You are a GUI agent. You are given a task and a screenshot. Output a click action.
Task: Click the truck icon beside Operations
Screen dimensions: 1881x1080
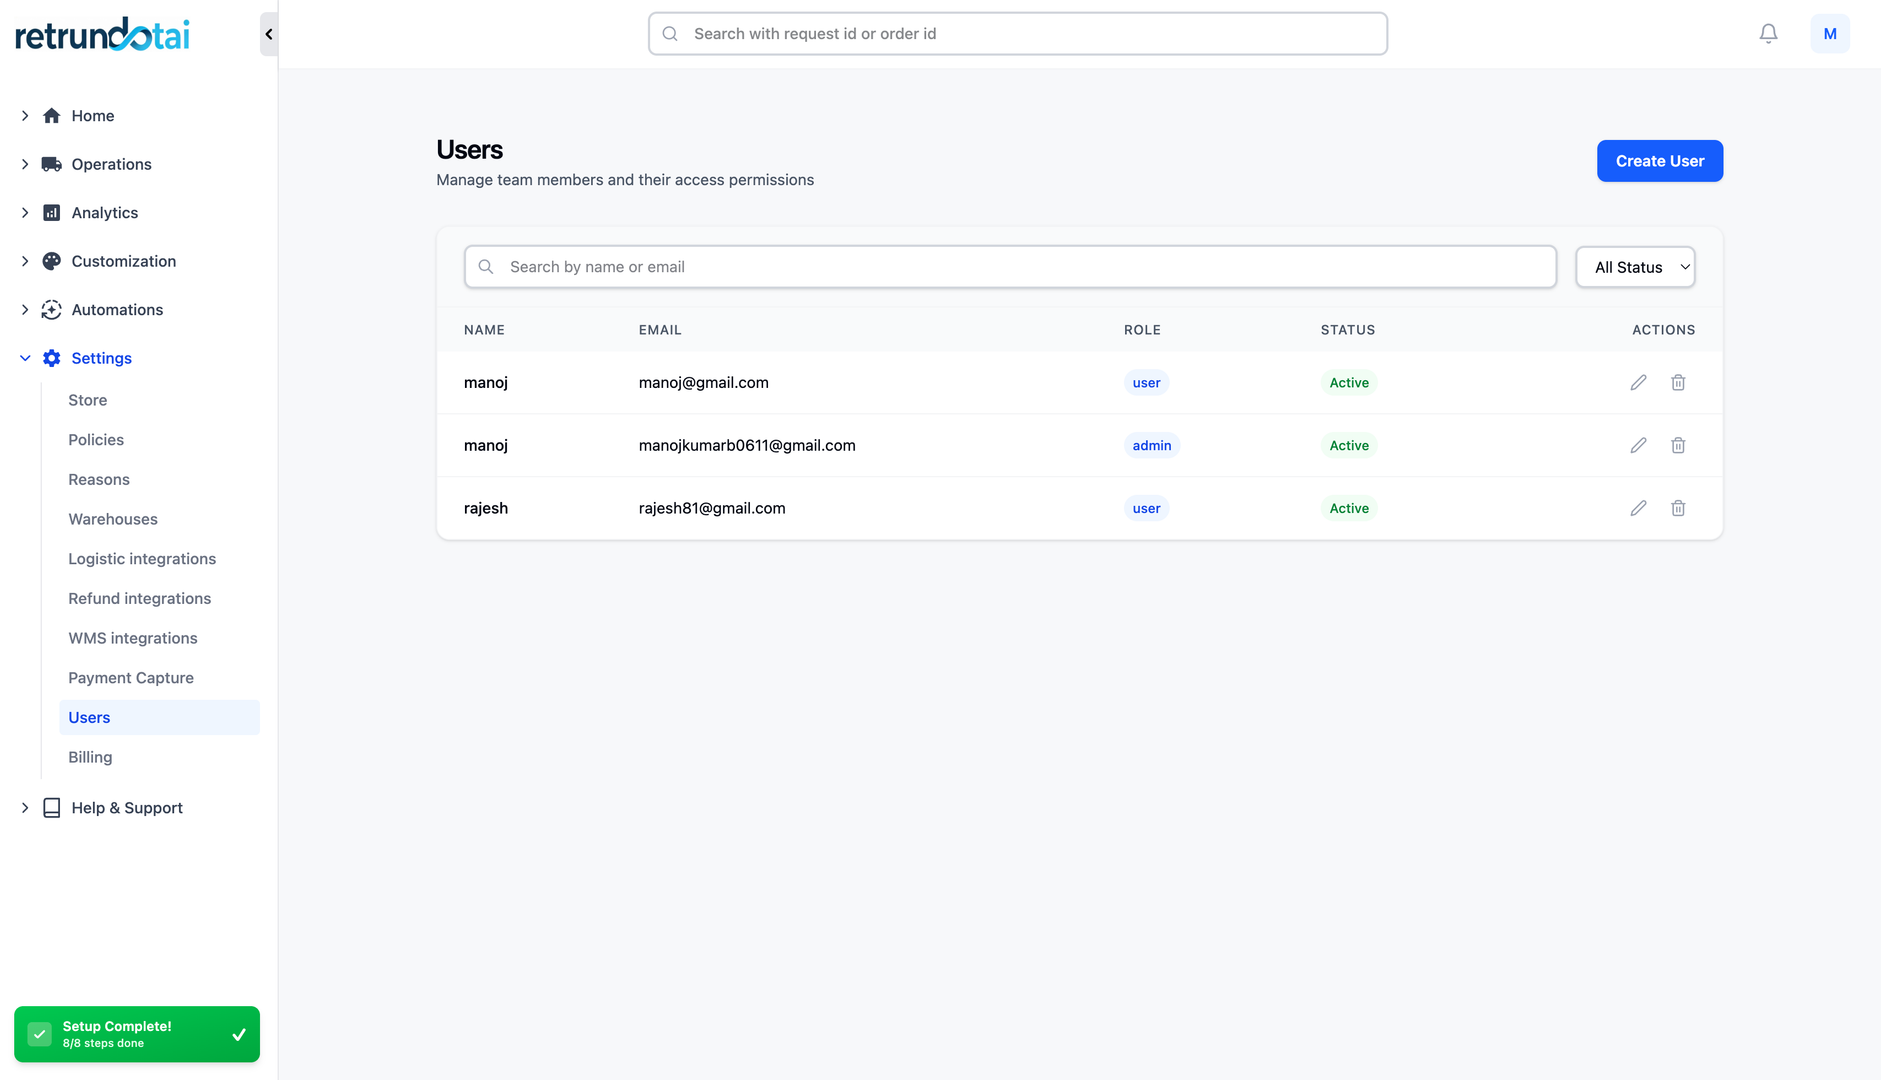click(51, 164)
